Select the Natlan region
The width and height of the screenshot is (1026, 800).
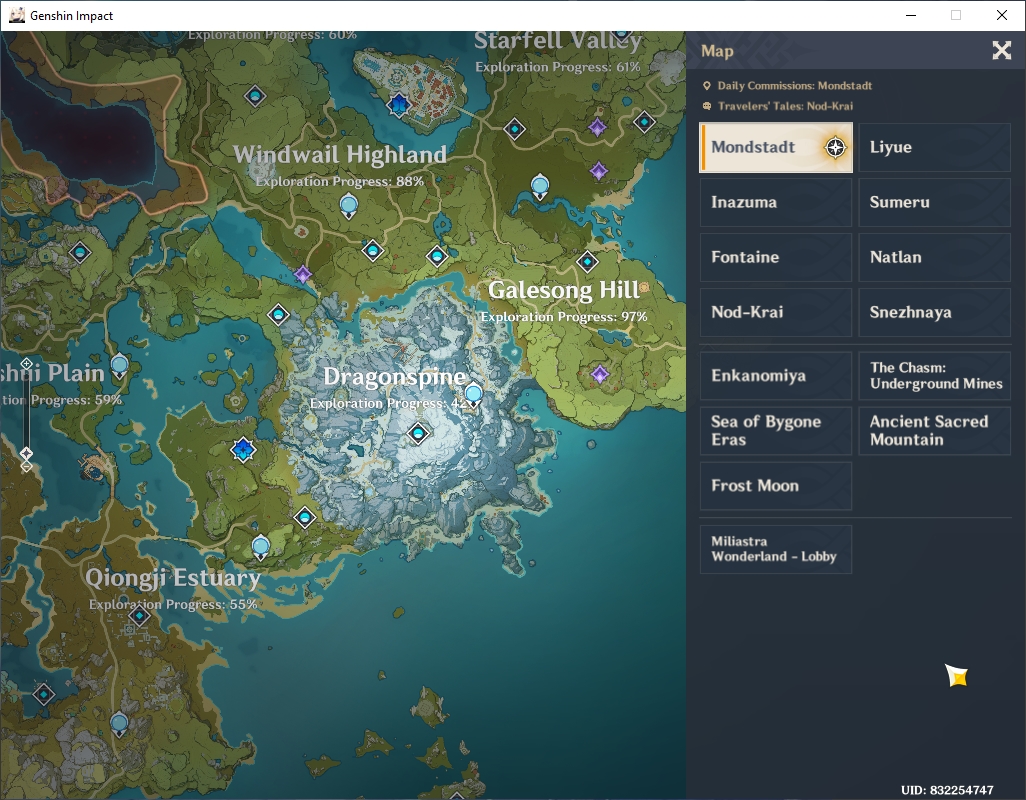(x=934, y=257)
